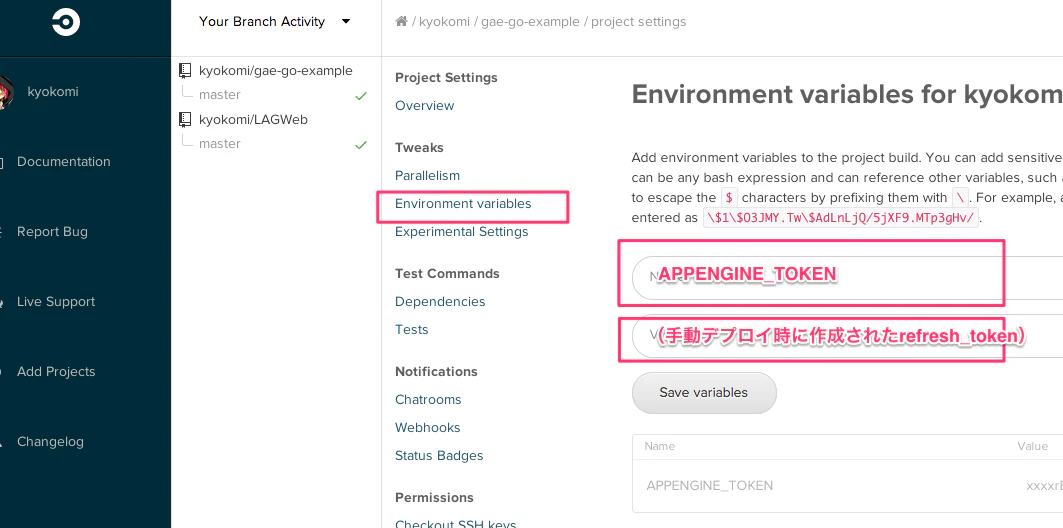1063x528 pixels.
Task: Select kyokomi username in sidebar
Action: pyautogui.click(x=53, y=92)
